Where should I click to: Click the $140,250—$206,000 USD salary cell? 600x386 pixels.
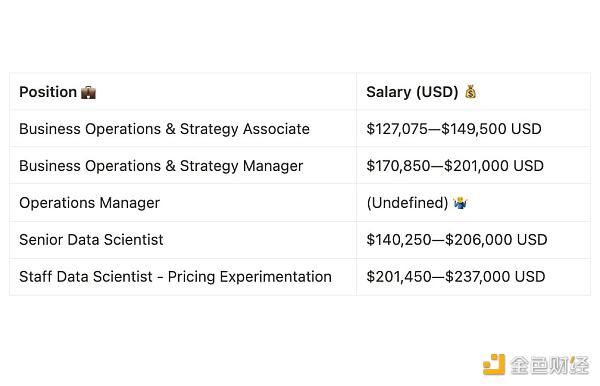(457, 240)
